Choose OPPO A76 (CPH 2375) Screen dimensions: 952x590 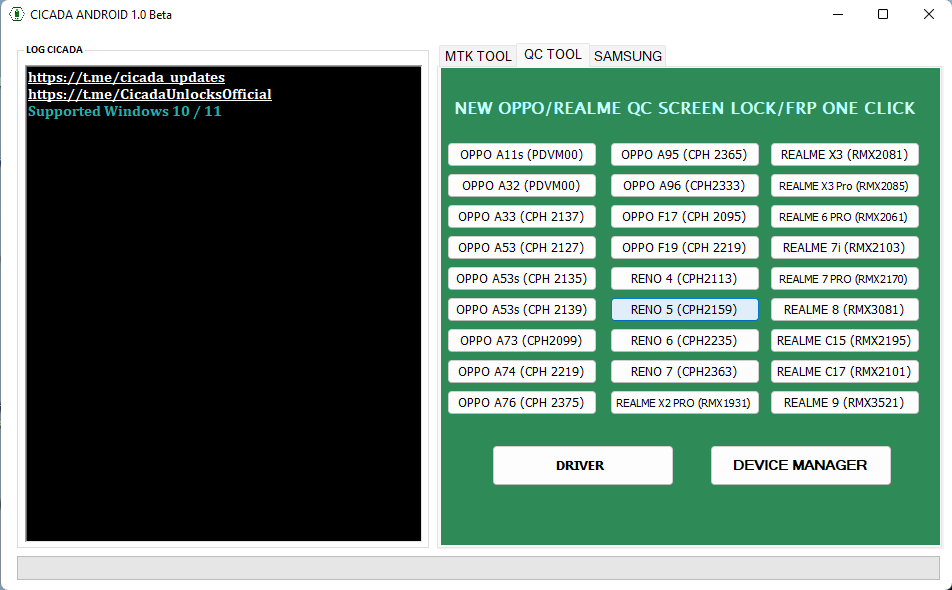point(521,403)
